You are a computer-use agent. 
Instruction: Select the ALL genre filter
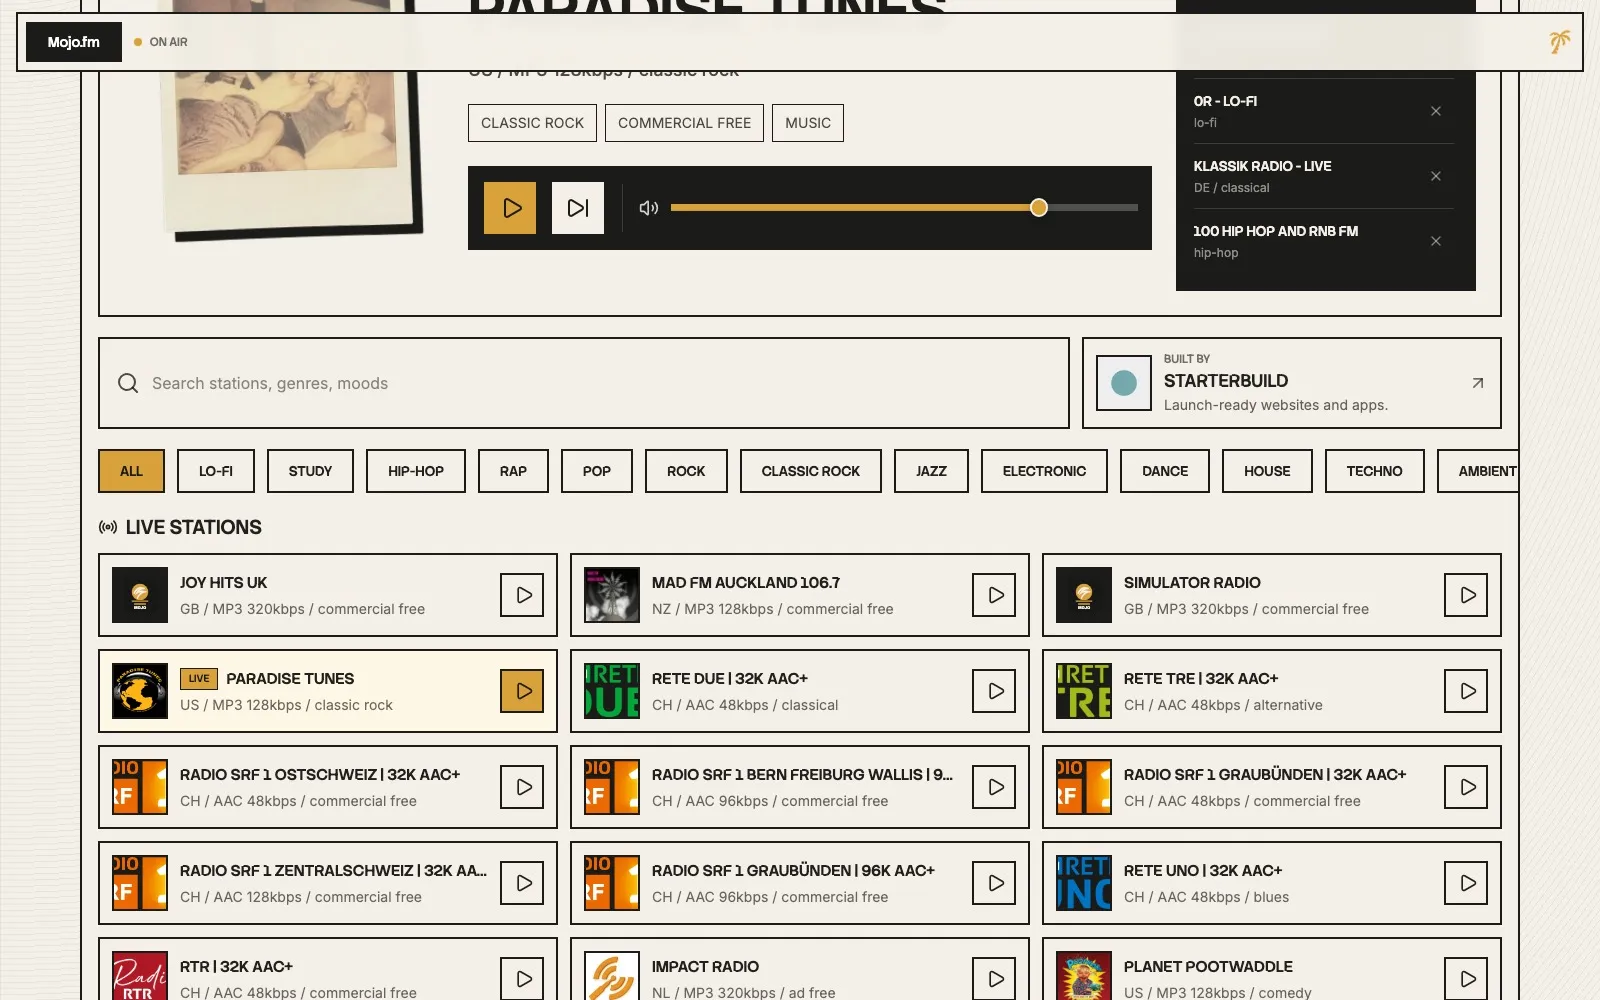click(131, 471)
